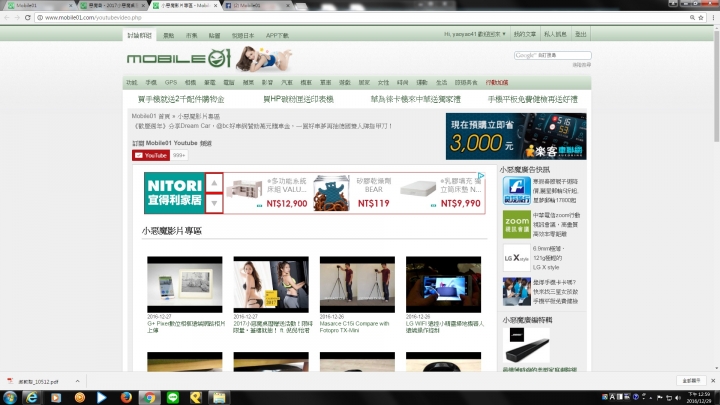Bookmark this page with the star icon
This screenshot has width=720, height=405.
(x=701, y=17)
